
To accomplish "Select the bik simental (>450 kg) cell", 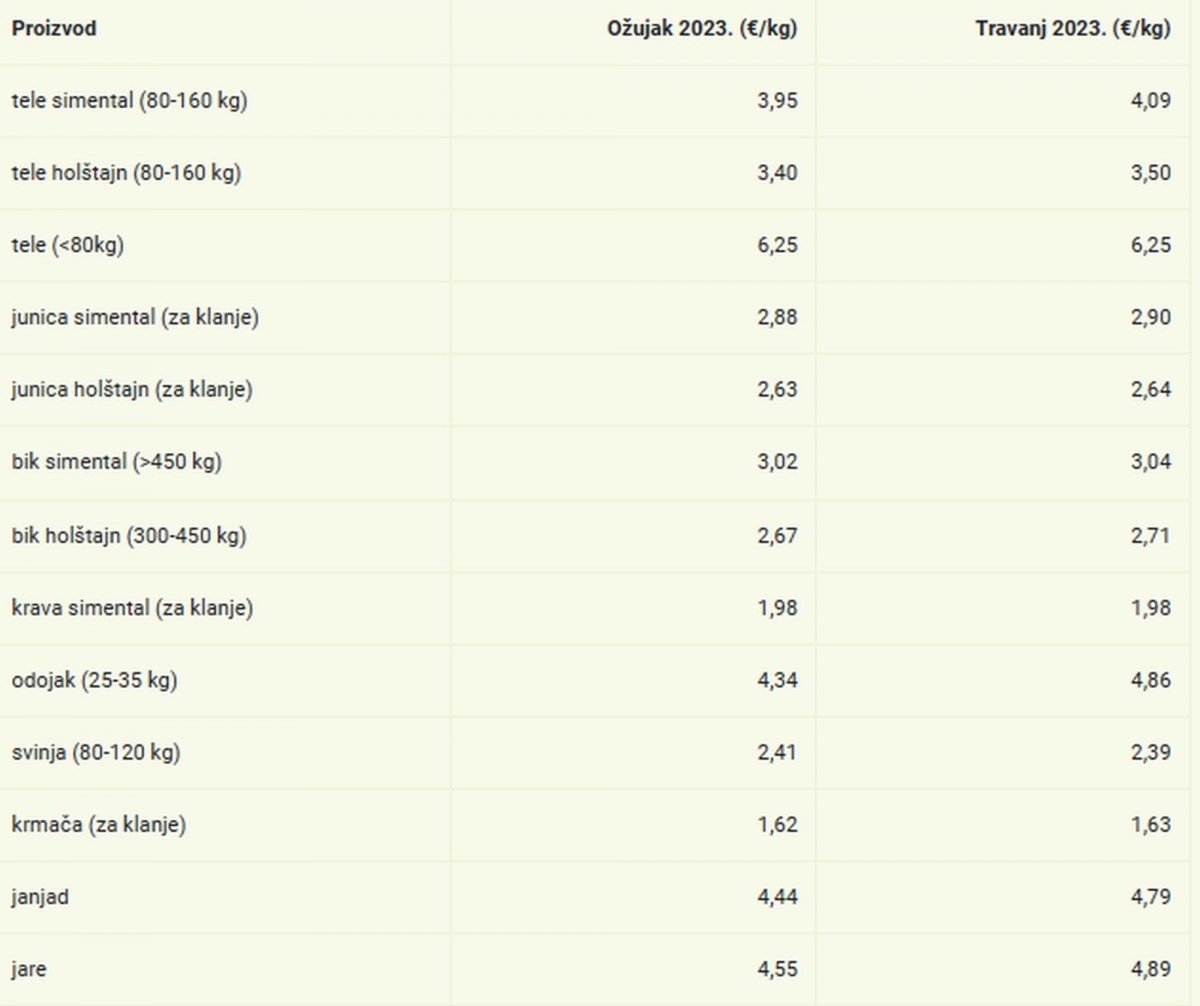I will pos(116,463).
